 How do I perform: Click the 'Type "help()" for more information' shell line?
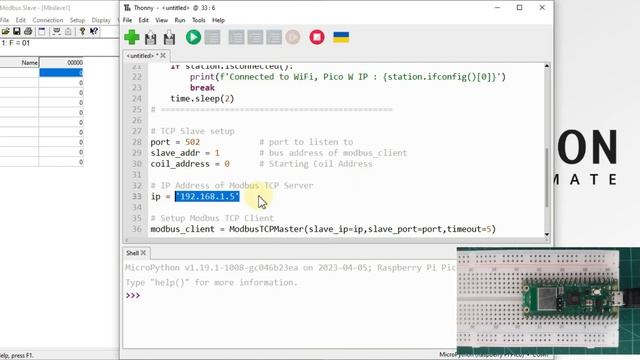click(x=211, y=282)
